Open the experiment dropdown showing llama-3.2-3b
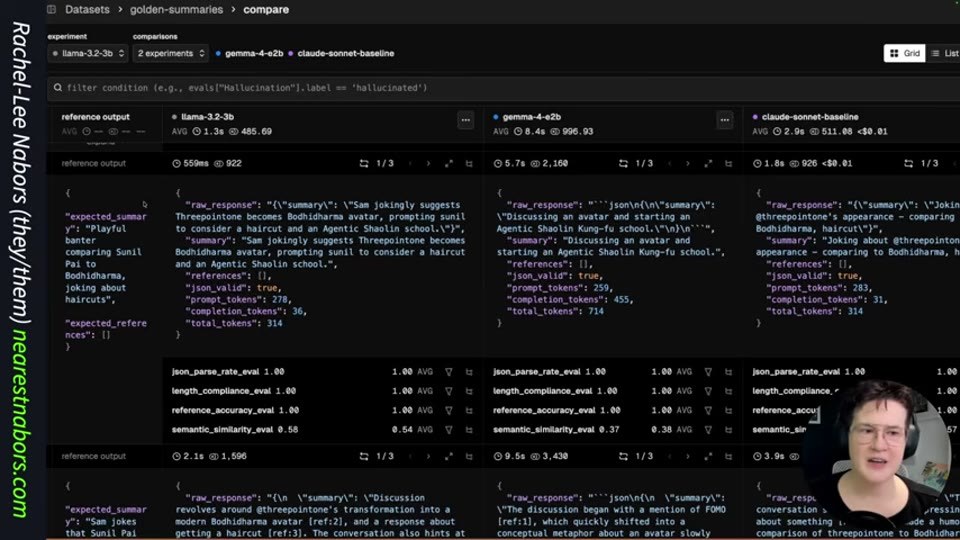 [88, 53]
